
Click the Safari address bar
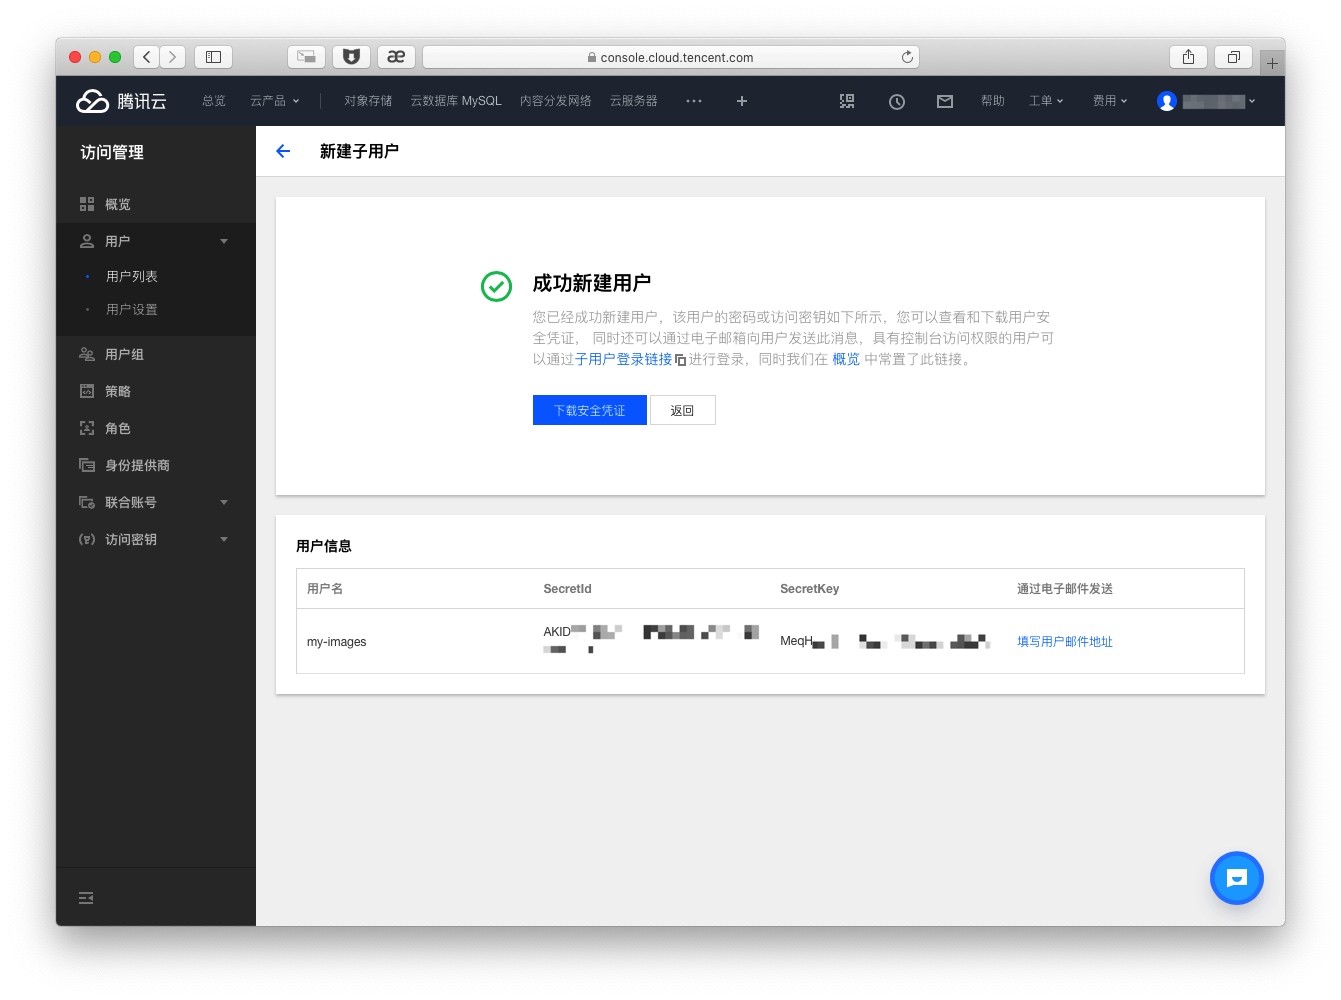click(671, 57)
